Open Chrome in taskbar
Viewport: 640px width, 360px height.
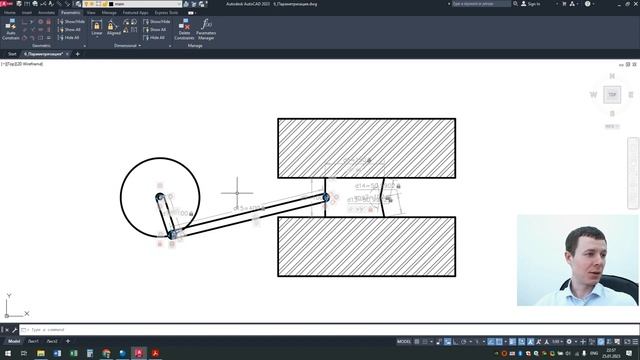[106, 353]
